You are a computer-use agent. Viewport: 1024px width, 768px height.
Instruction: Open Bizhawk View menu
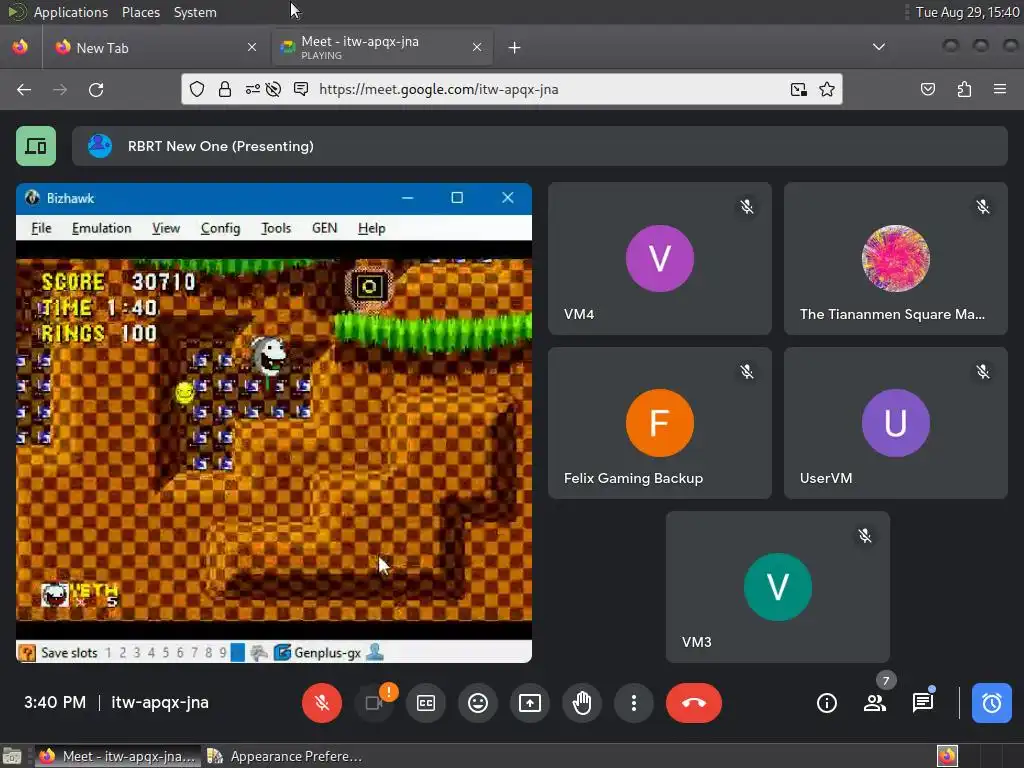166,228
